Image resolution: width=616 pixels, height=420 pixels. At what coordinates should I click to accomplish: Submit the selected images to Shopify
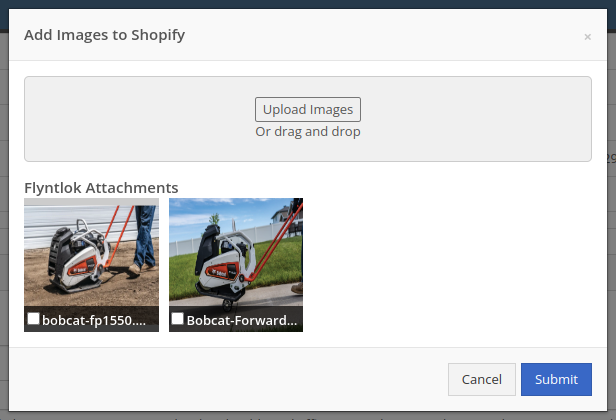point(556,379)
